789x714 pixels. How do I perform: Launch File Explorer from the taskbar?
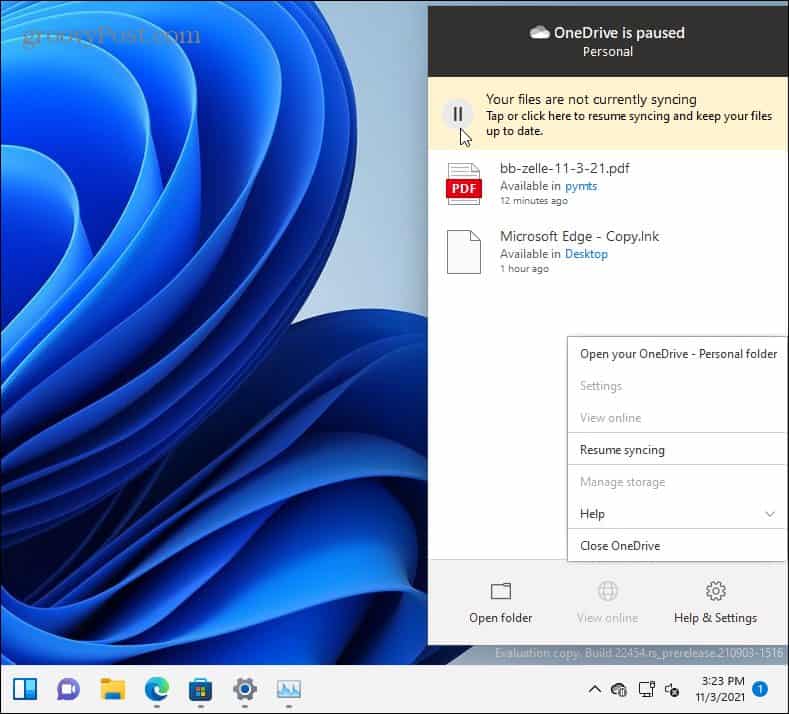(113, 689)
